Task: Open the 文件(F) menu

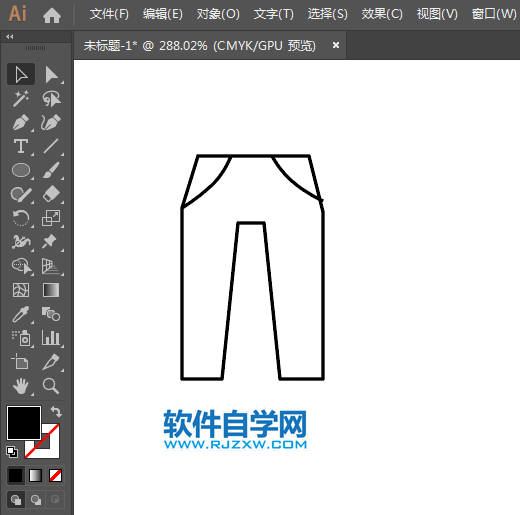Action: tap(109, 14)
